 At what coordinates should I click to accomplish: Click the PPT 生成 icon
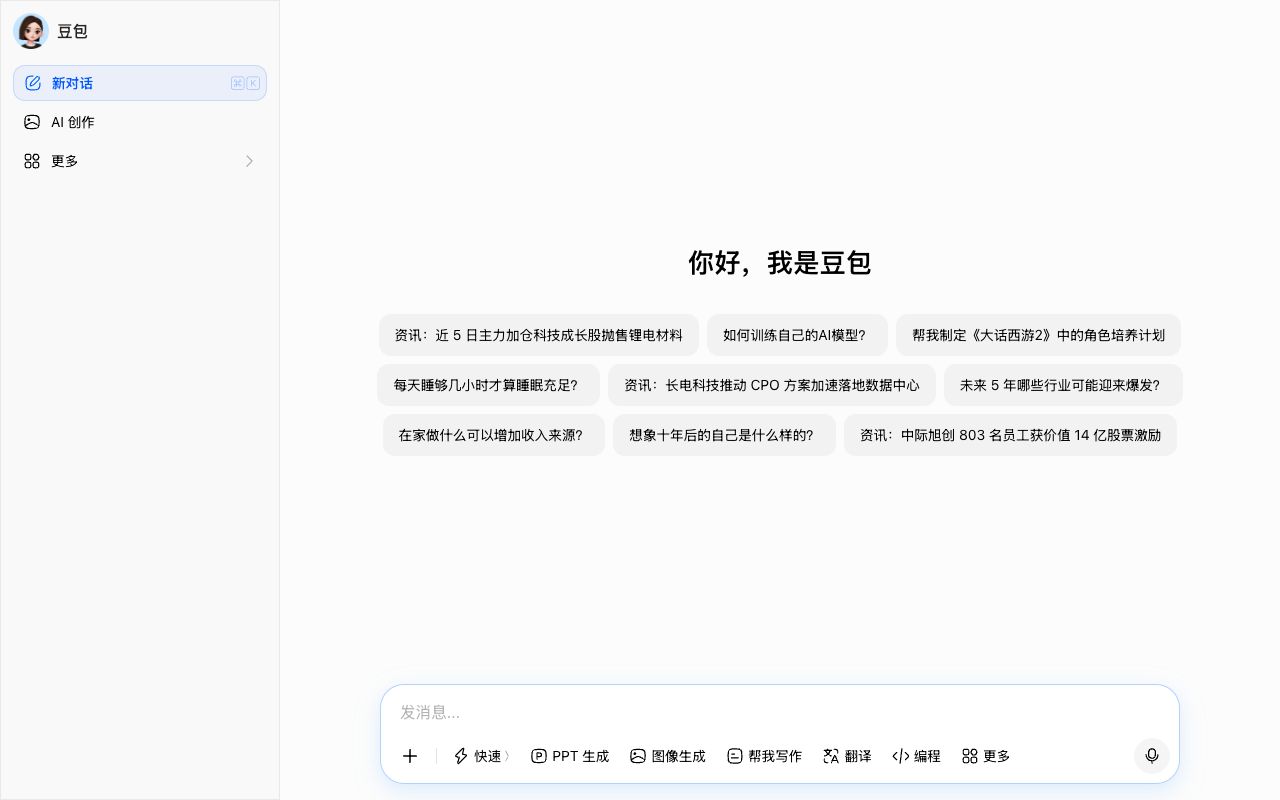click(x=539, y=756)
